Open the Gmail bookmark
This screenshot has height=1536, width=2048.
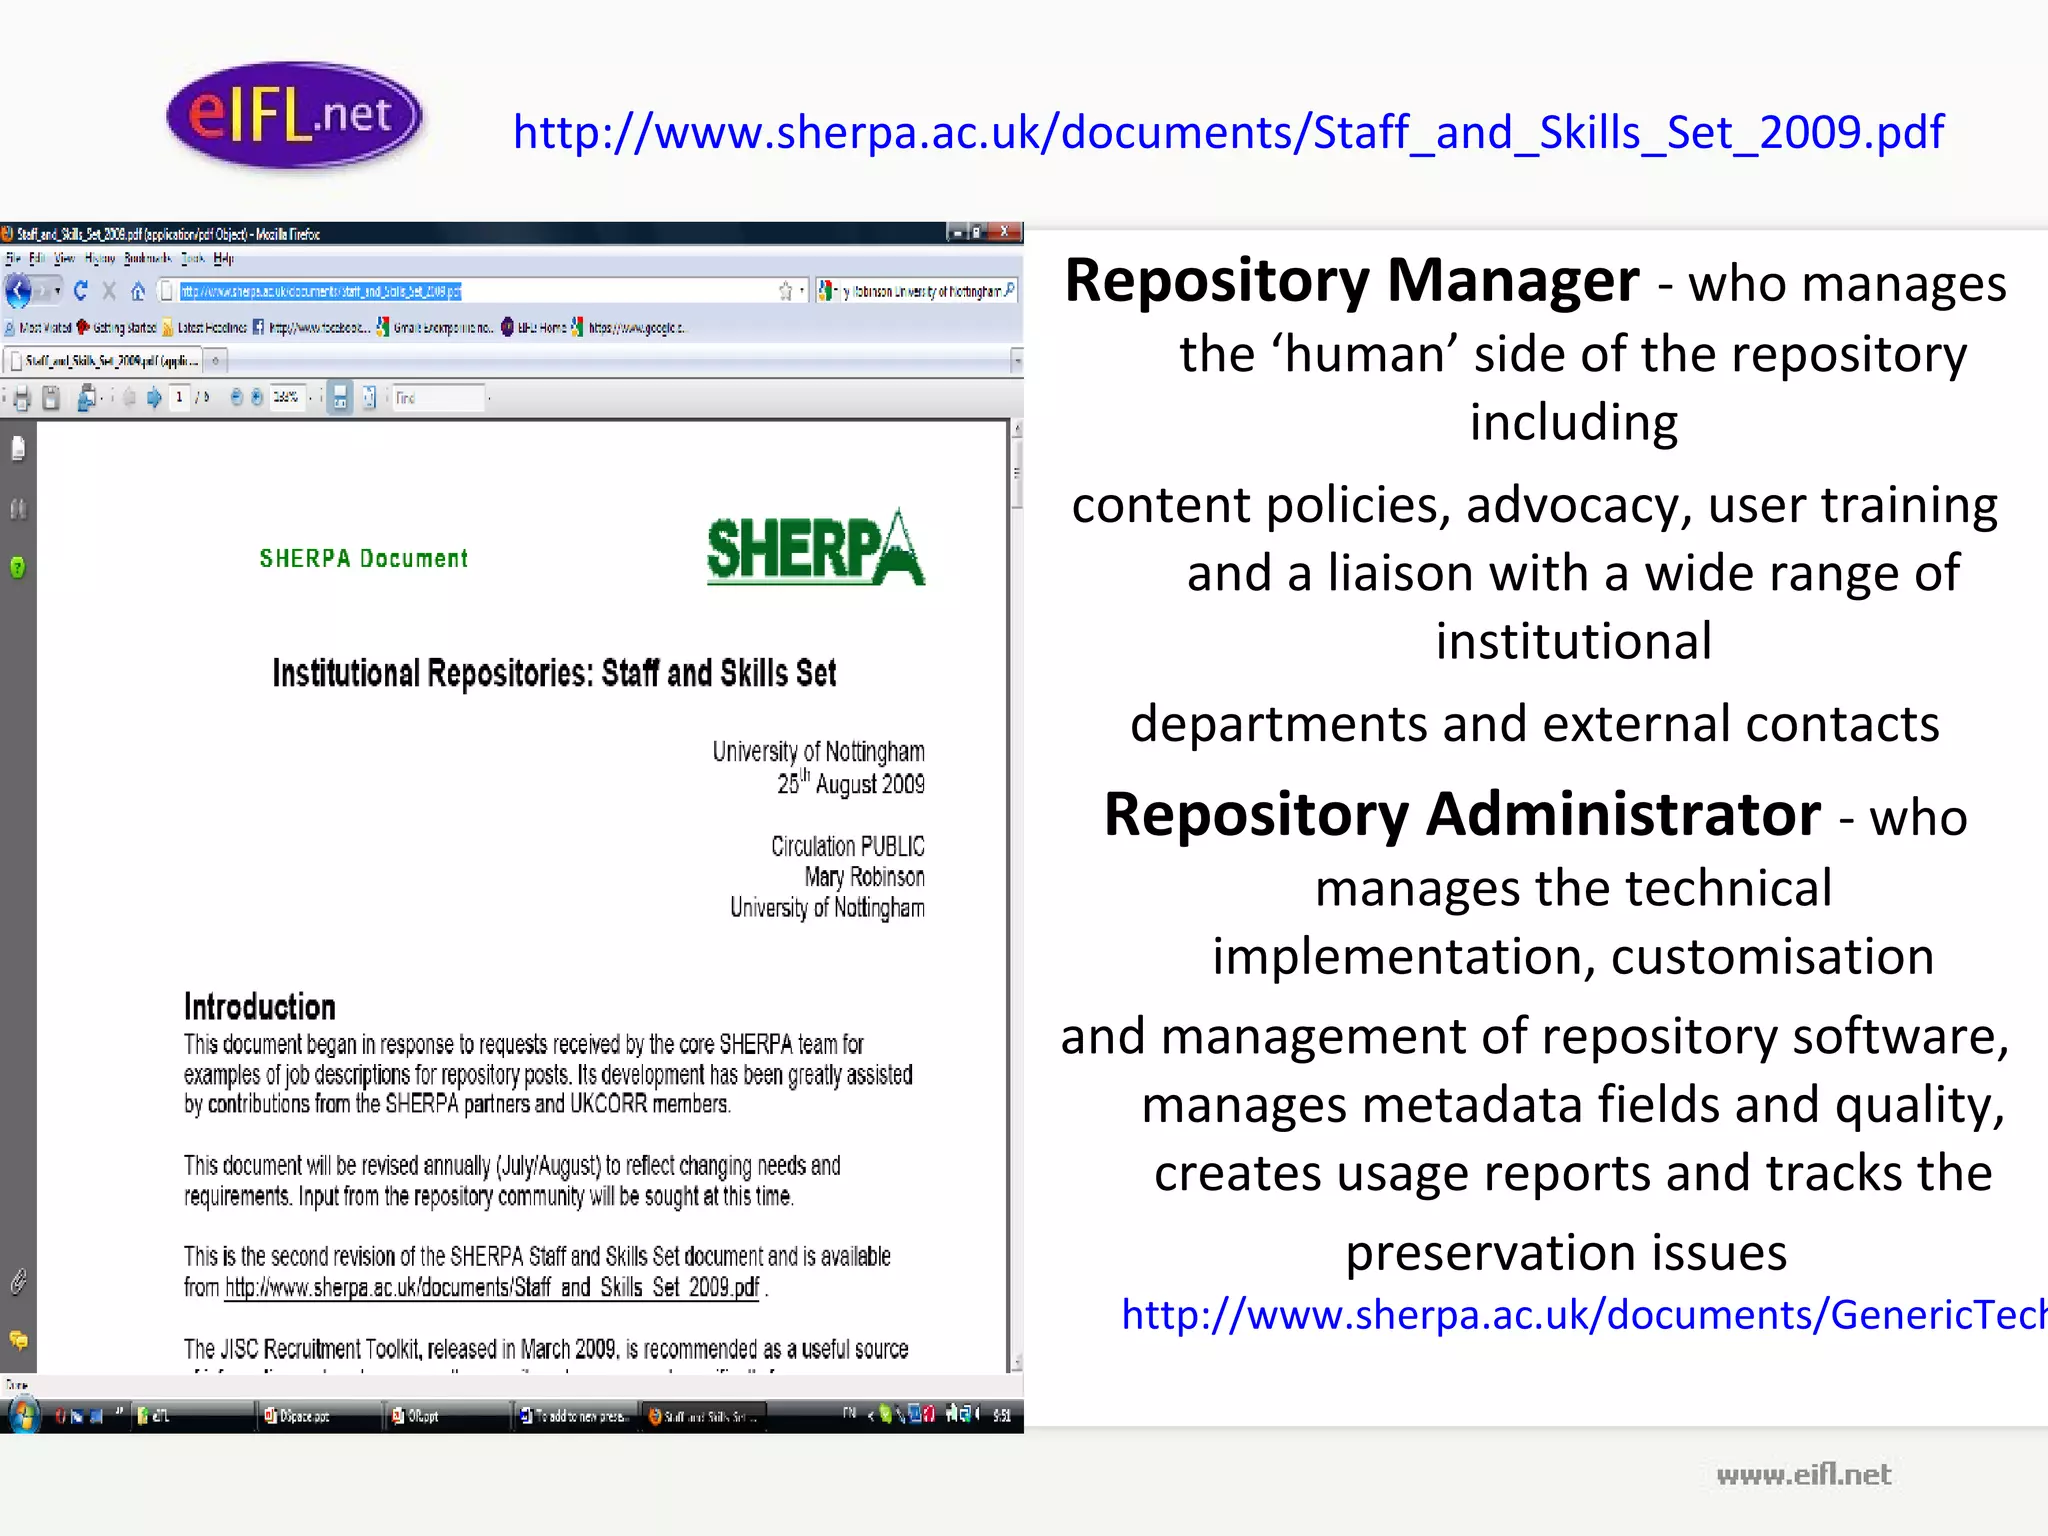coord(435,327)
